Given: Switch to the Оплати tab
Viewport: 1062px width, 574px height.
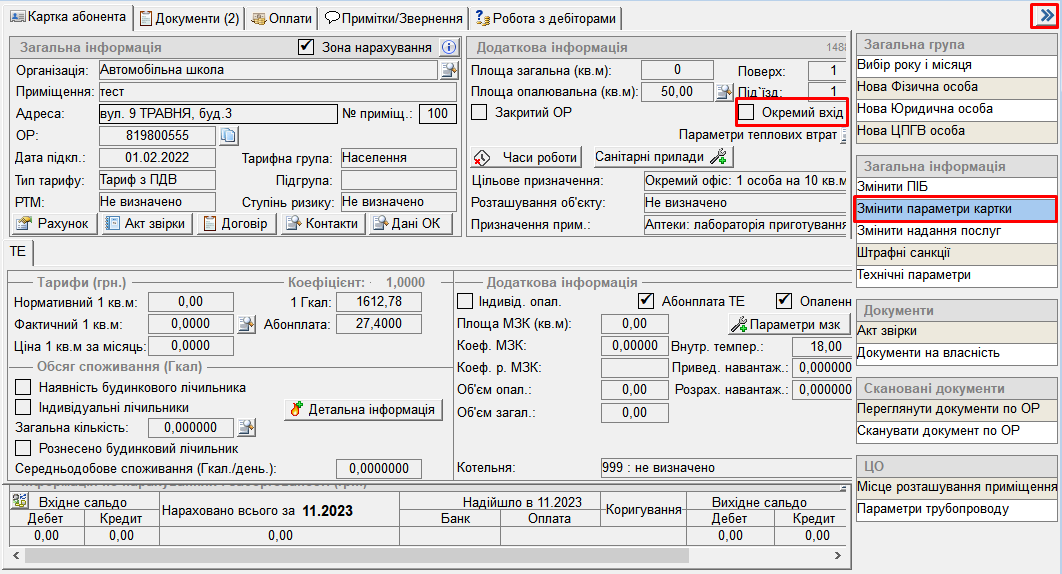Looking at the screenshot, I should 281,18.
